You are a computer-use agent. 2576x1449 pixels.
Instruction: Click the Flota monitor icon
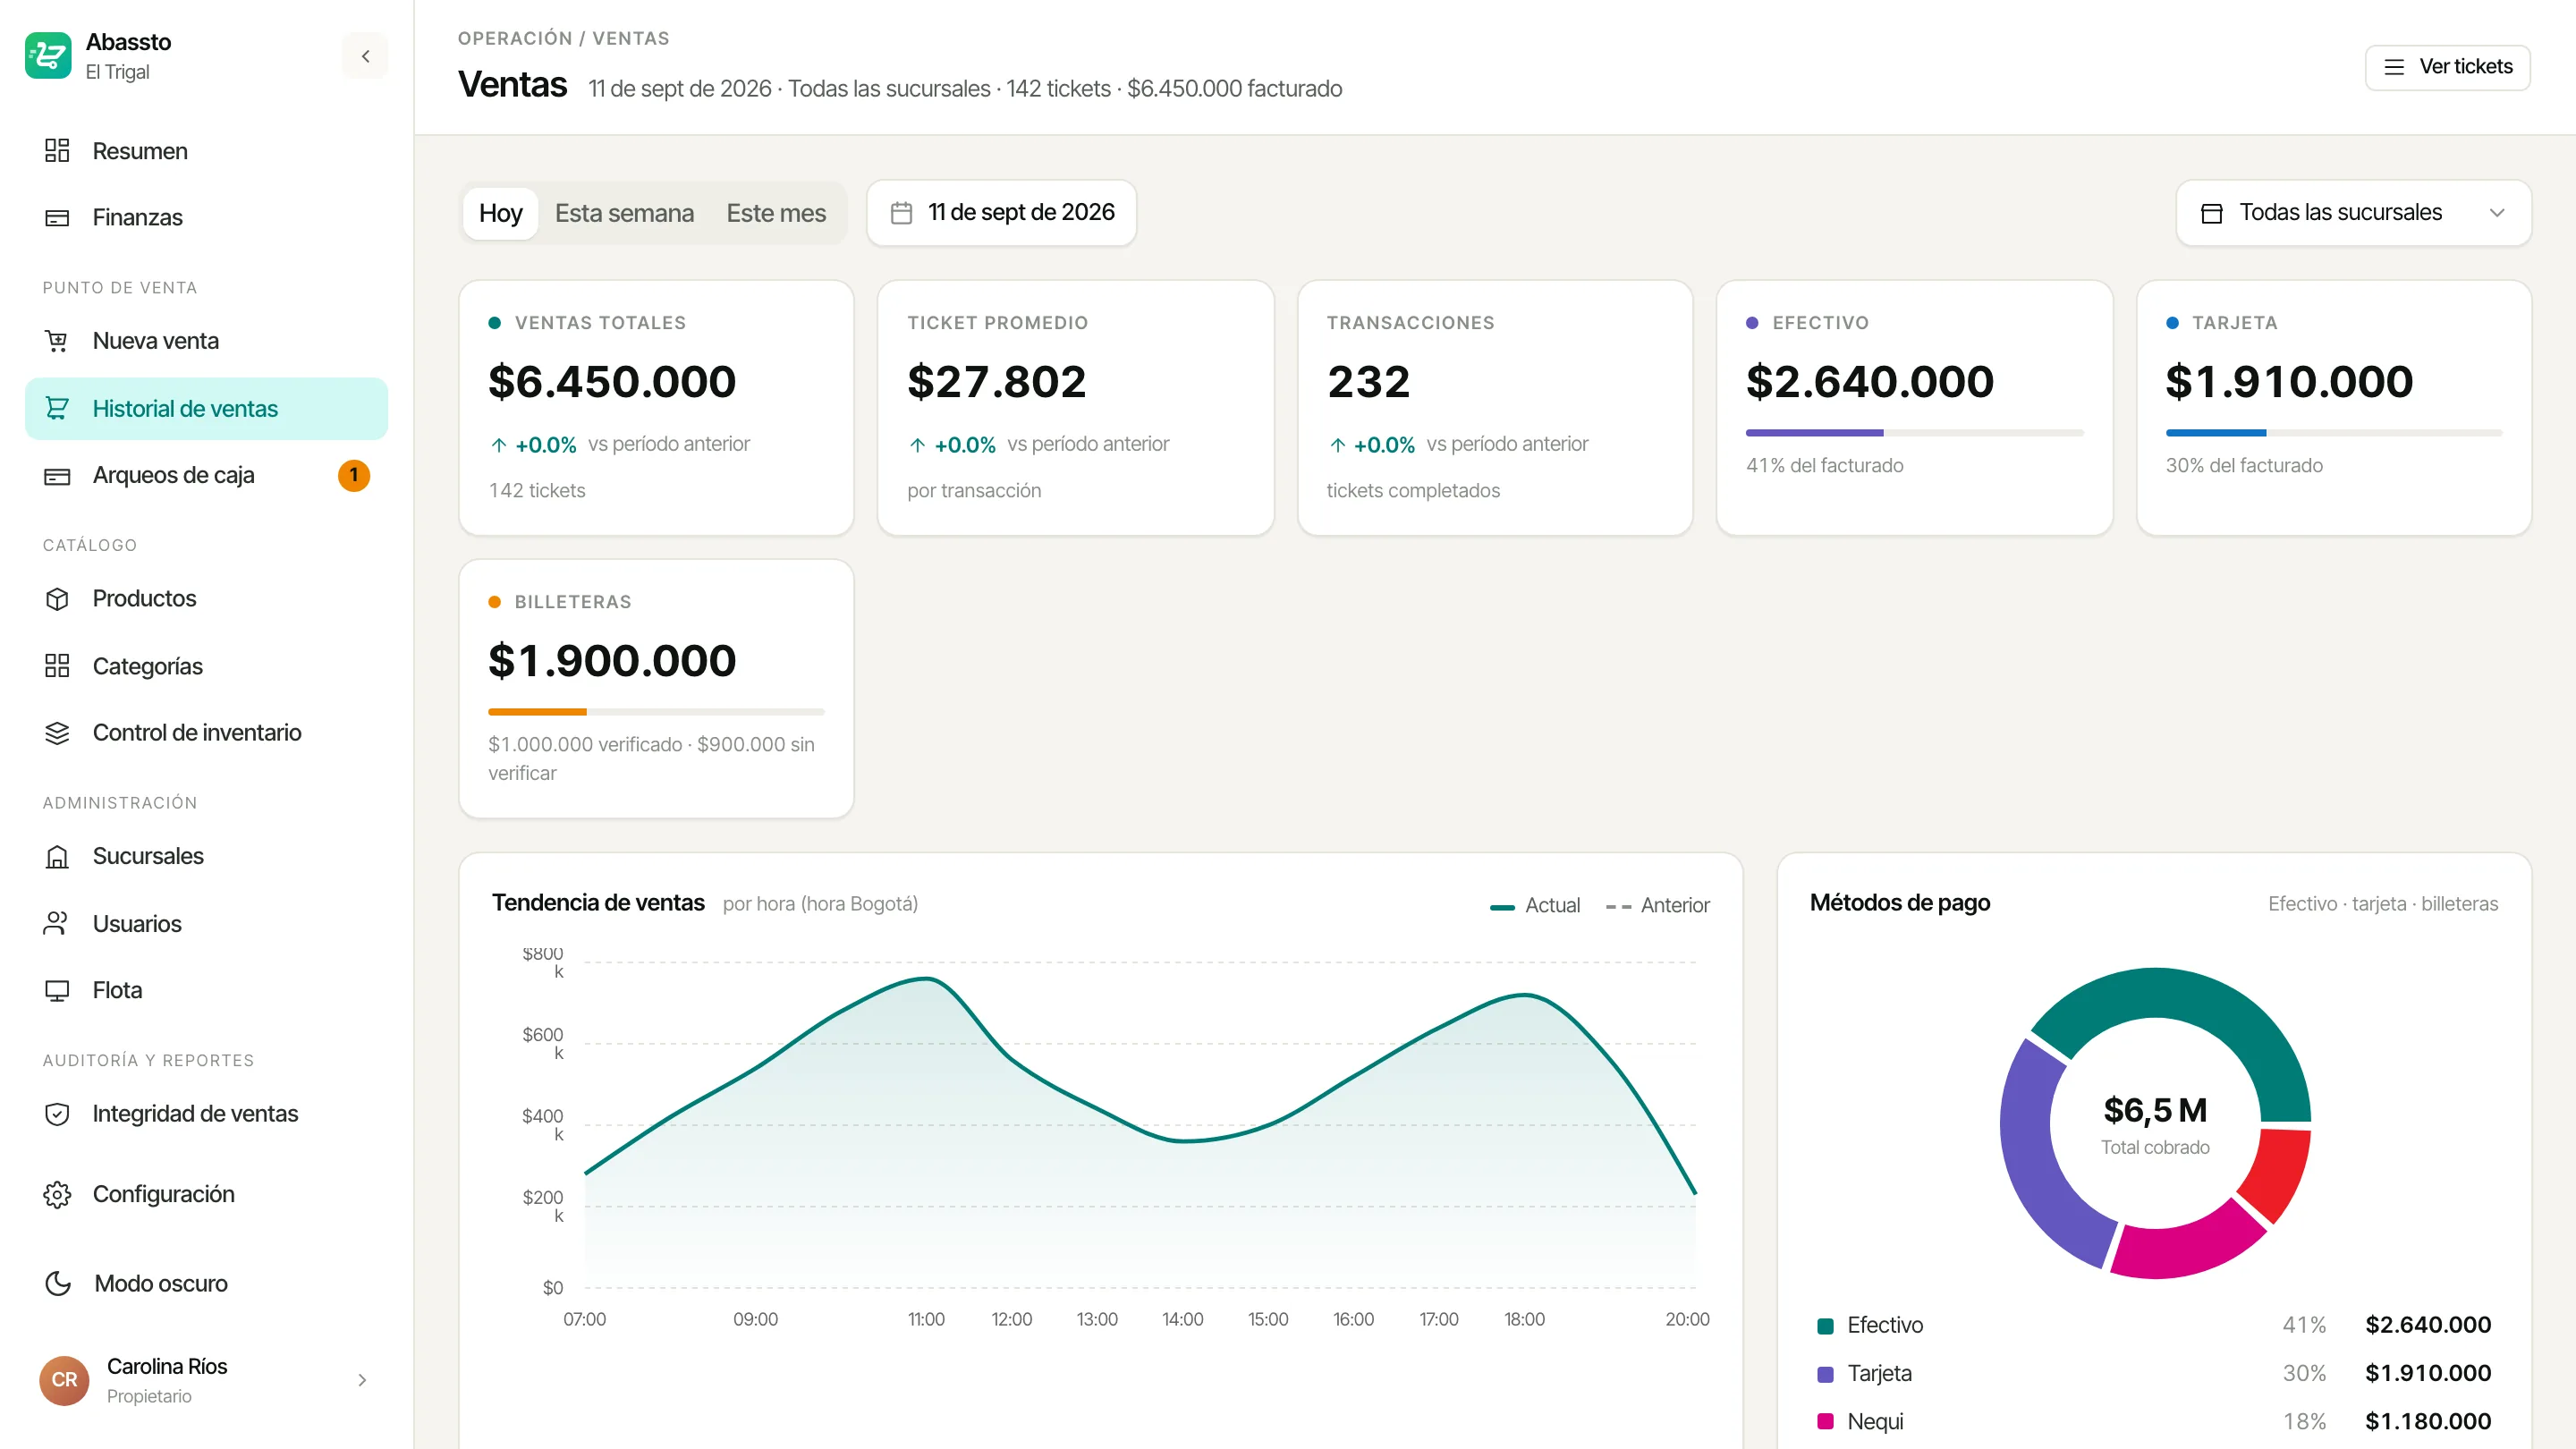pos(57,991)
